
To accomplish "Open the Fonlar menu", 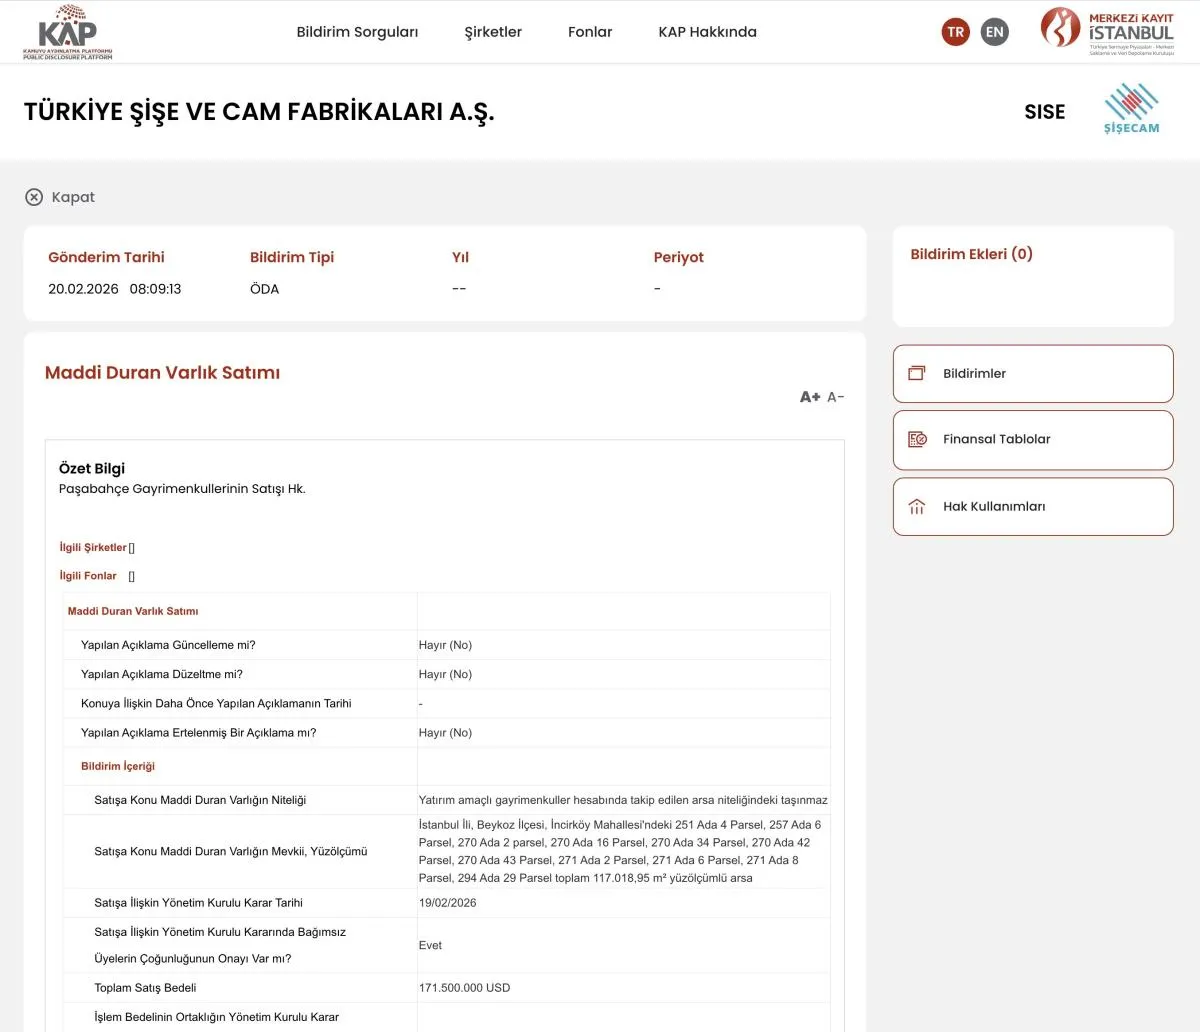I will click(590, 32).
